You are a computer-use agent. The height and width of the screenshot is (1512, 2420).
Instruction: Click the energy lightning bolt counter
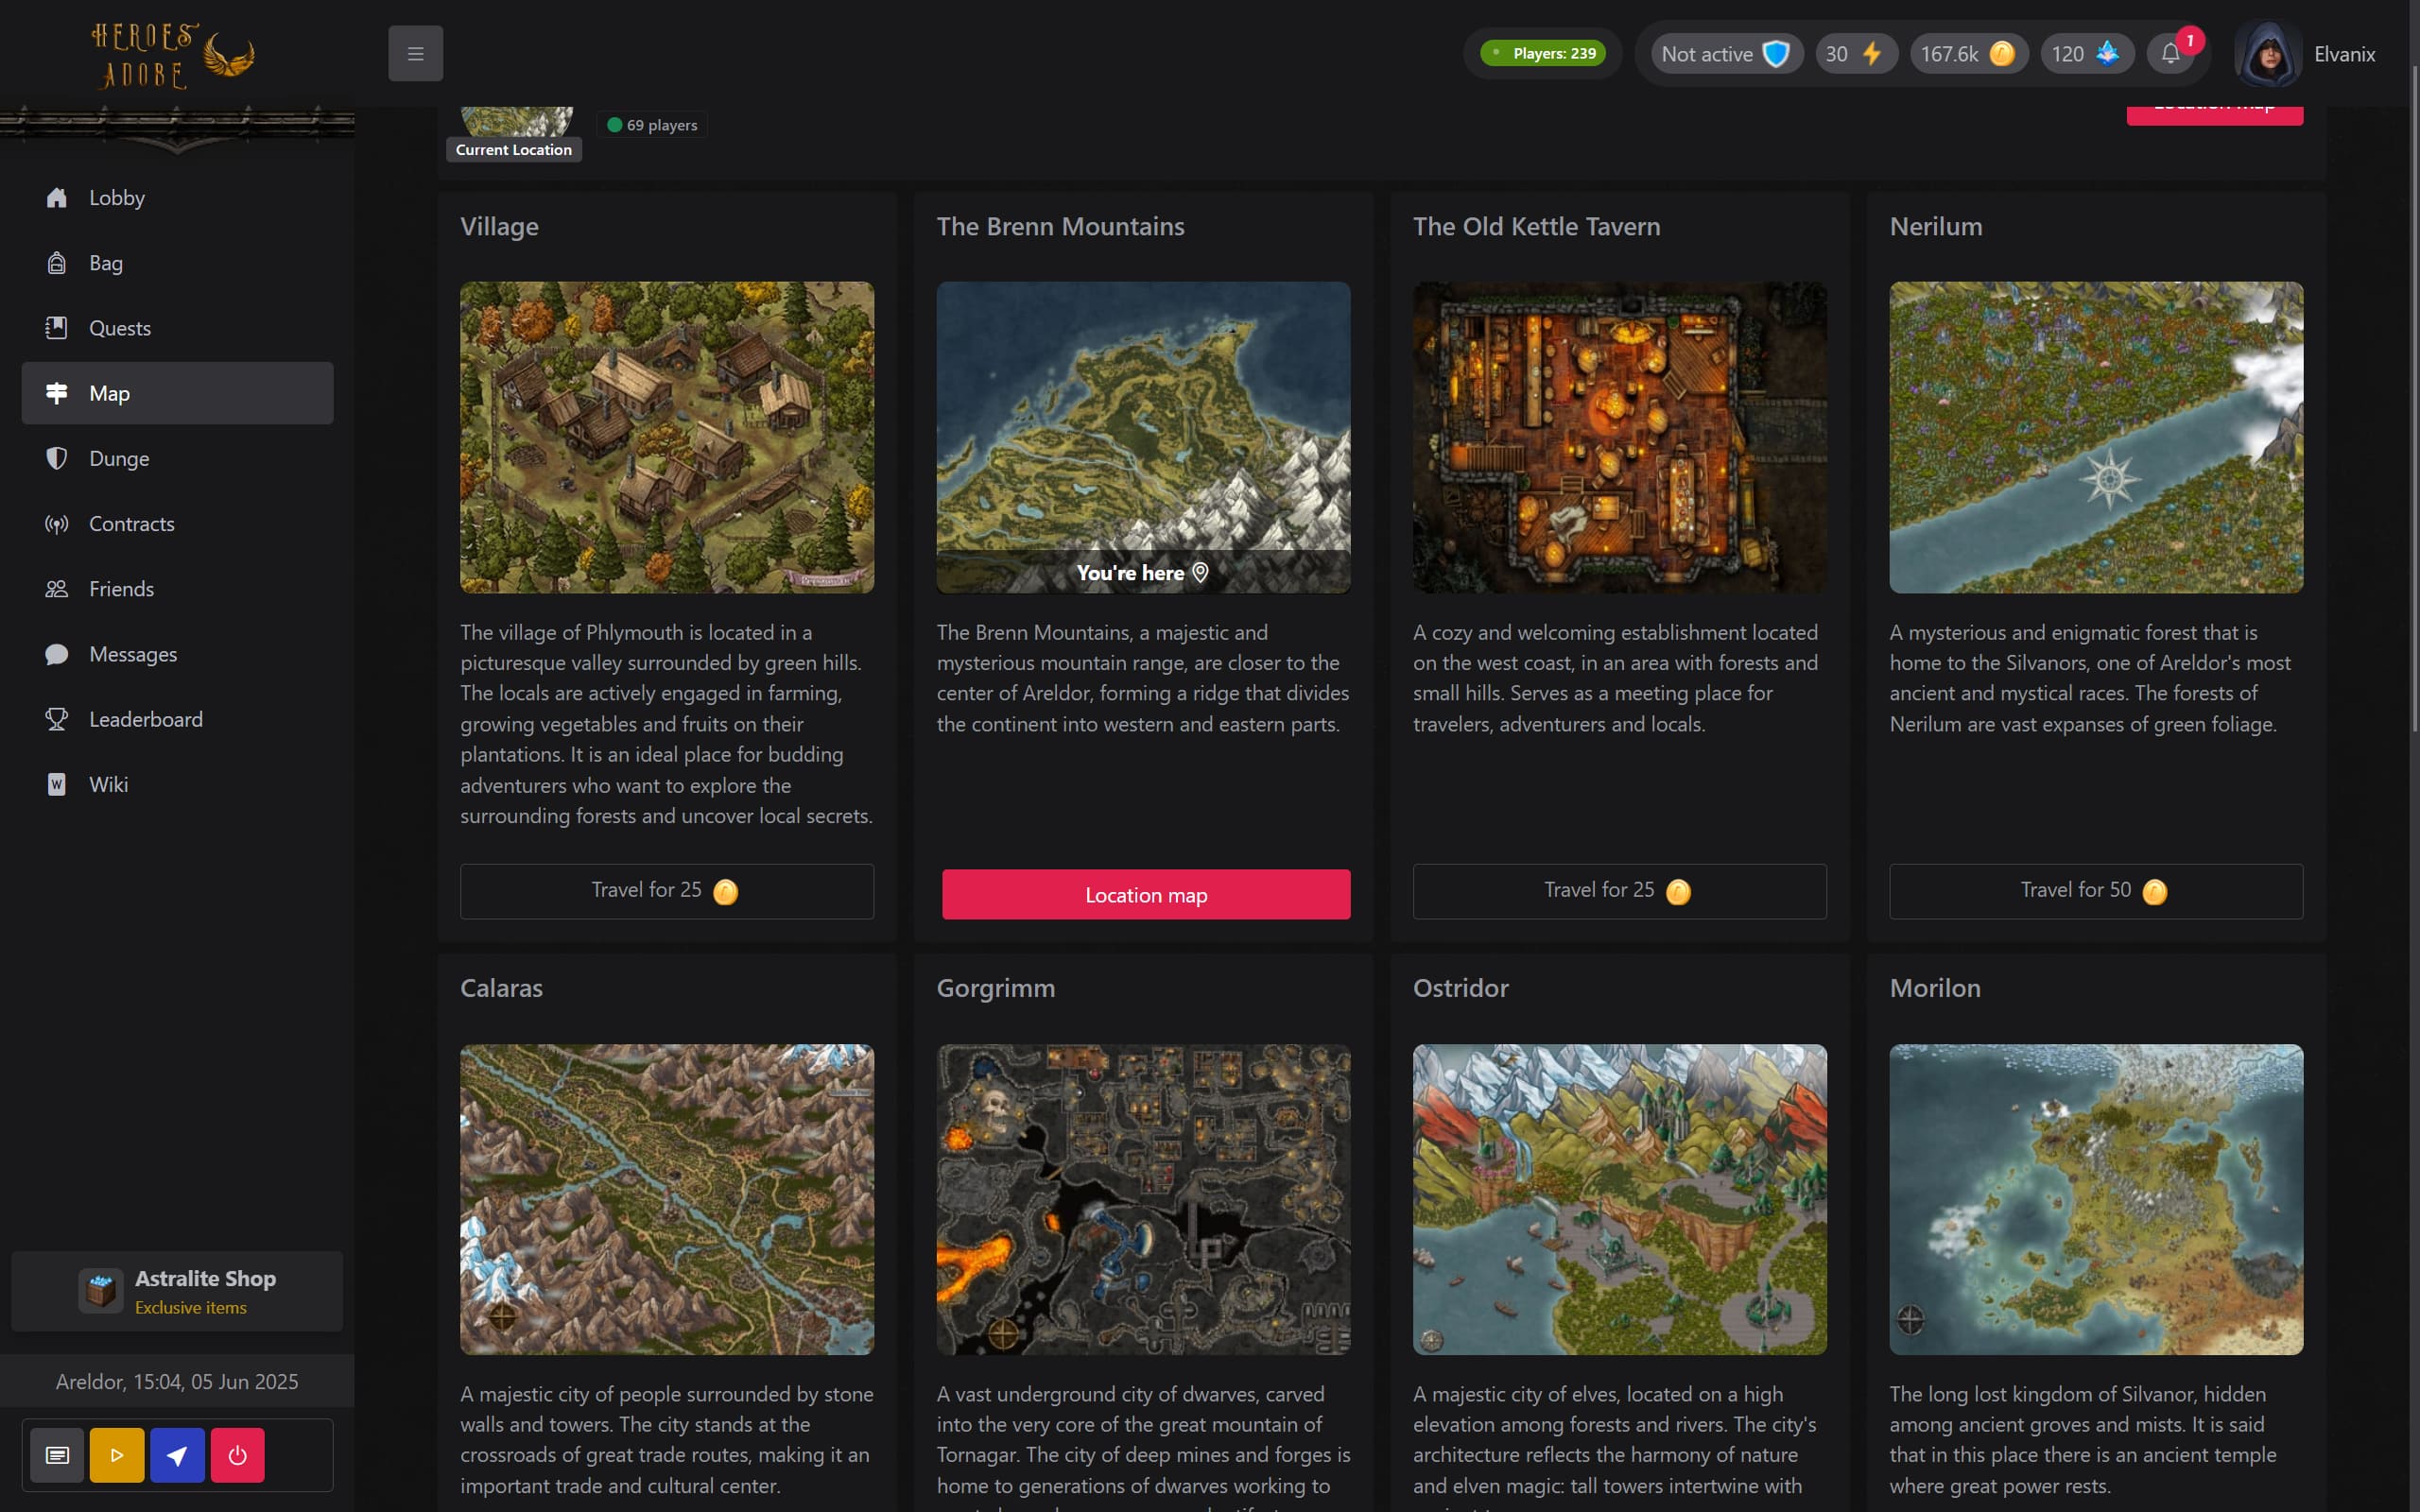1855,53
